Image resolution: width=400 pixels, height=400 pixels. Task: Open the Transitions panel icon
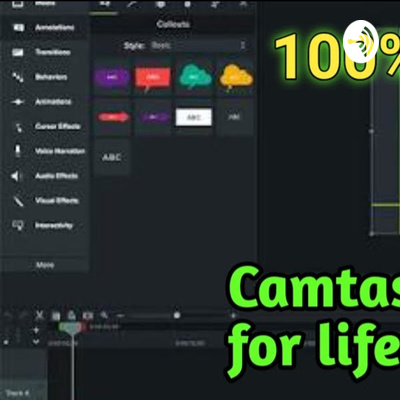click(18, 52)
